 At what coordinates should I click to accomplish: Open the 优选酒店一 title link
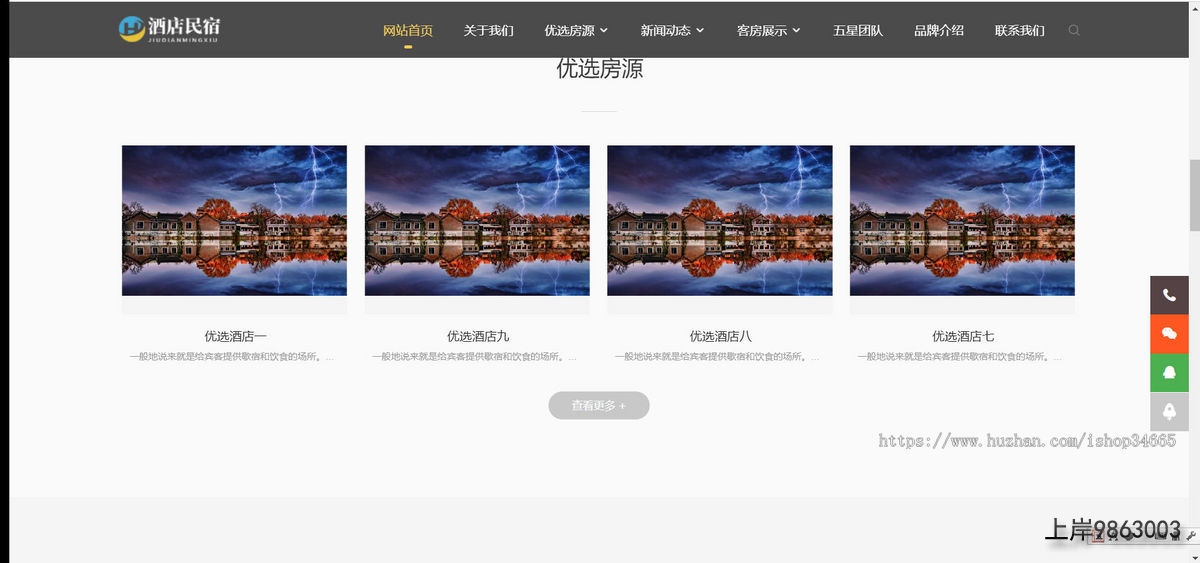pyautogui.click(x=235, y=336)
